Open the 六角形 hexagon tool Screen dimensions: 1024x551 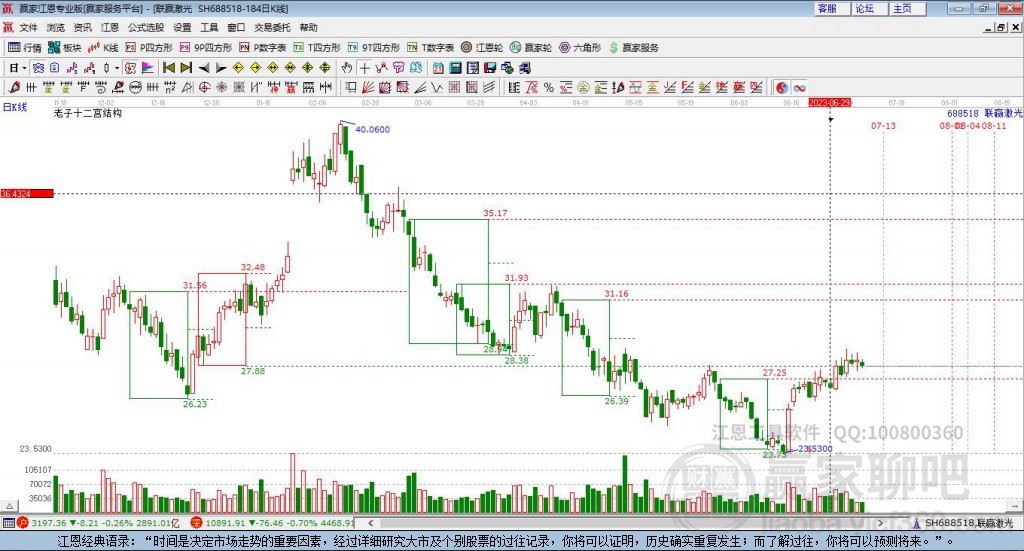[x=580, y=48]
